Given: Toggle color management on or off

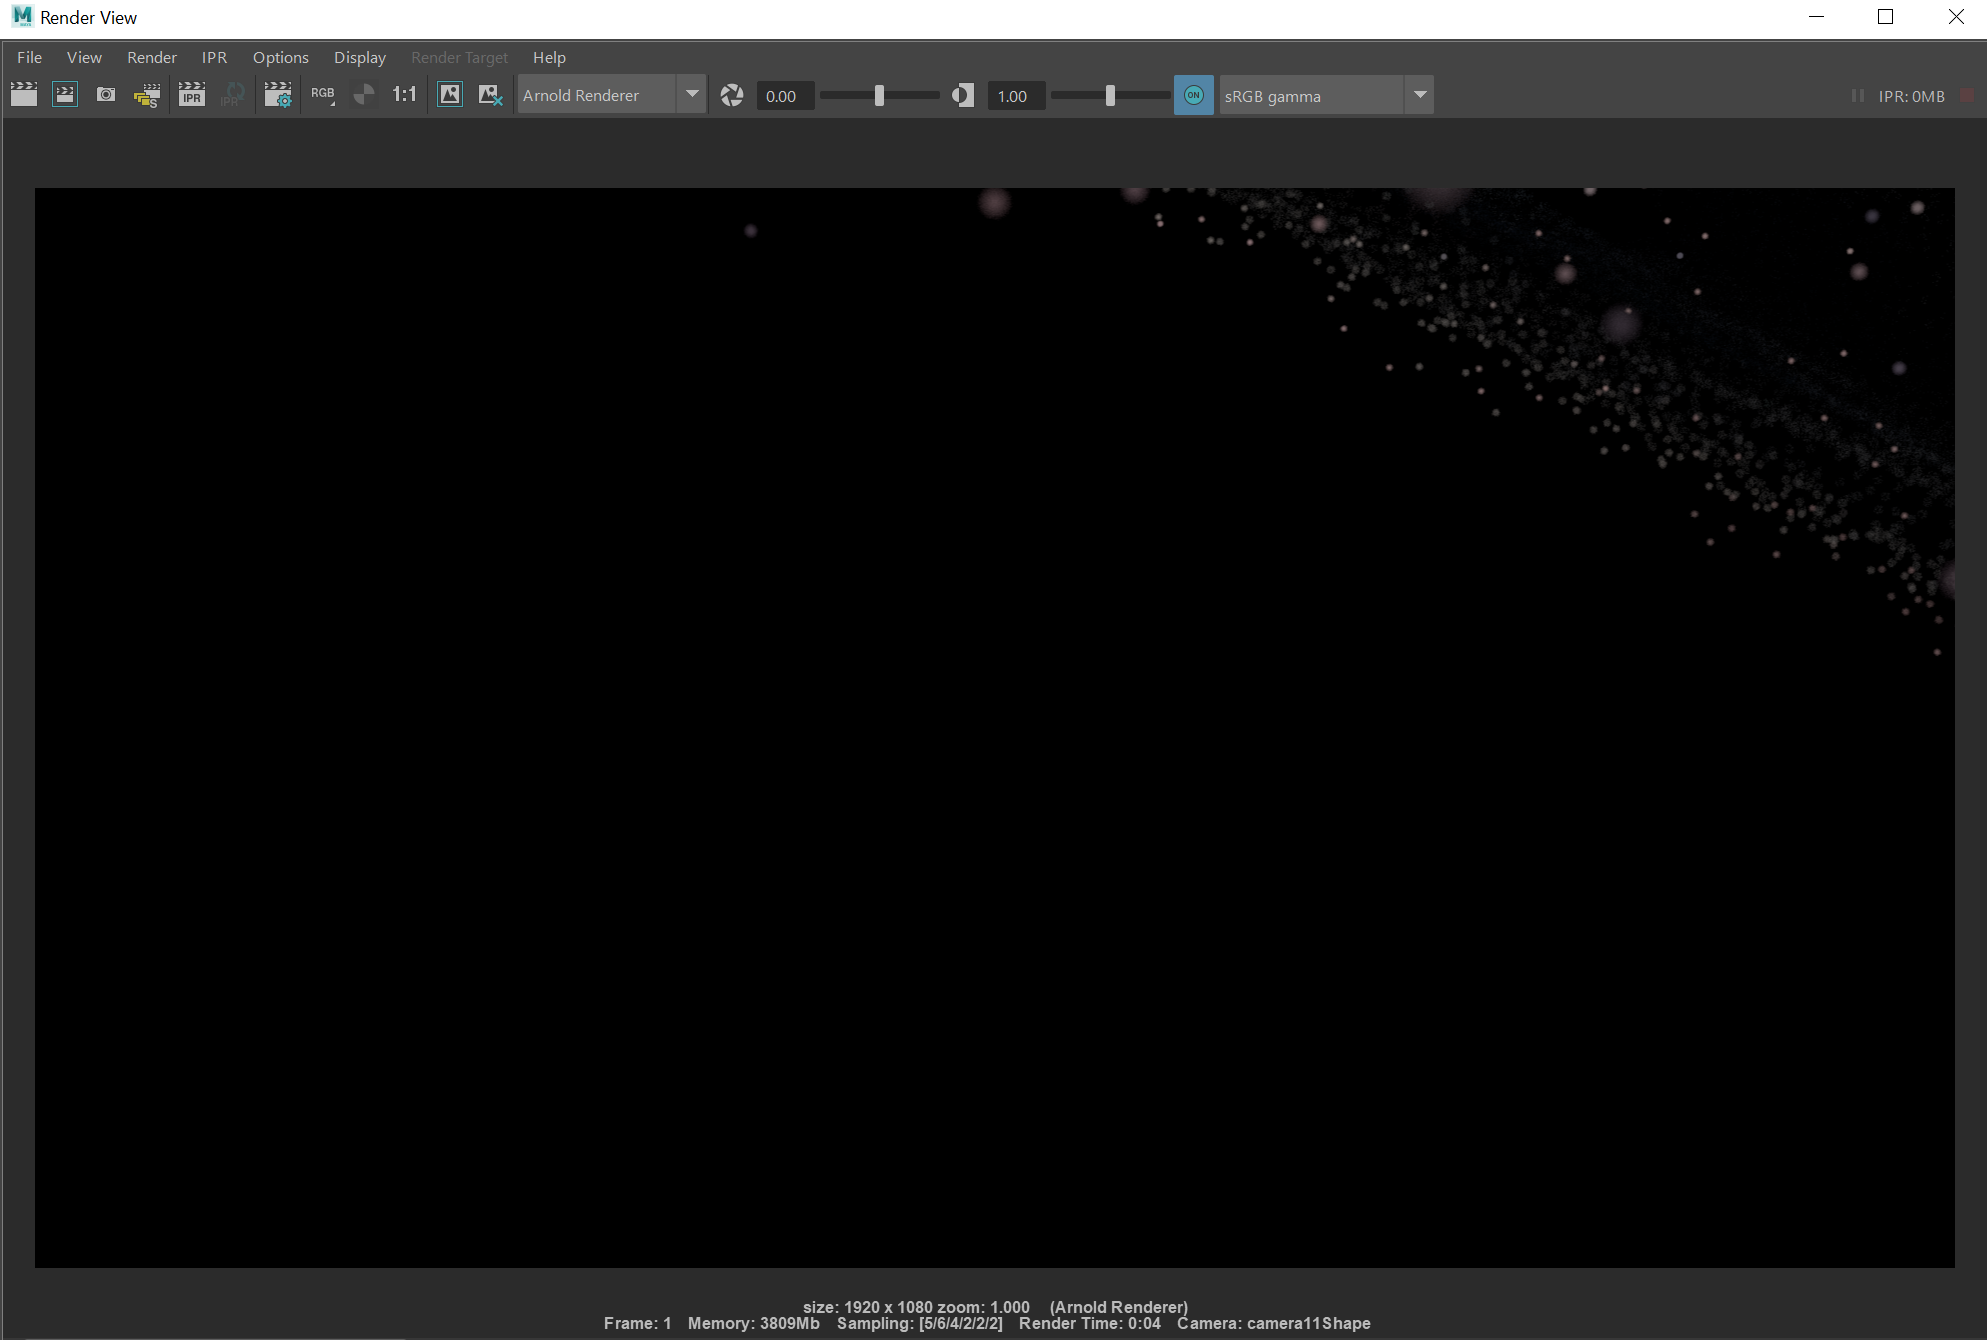Looking at the screenshot, I should 1193,95.
